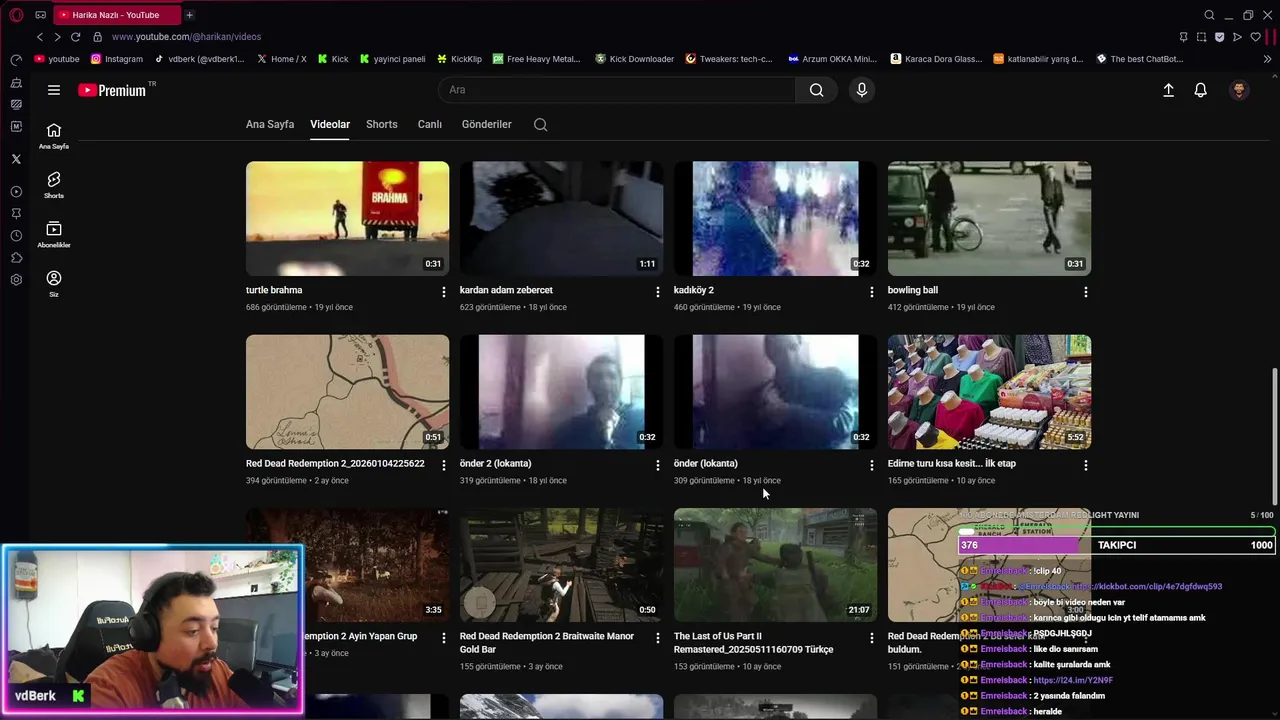Open X (Twitter) panel in Opera sidebar

[16, 159]
